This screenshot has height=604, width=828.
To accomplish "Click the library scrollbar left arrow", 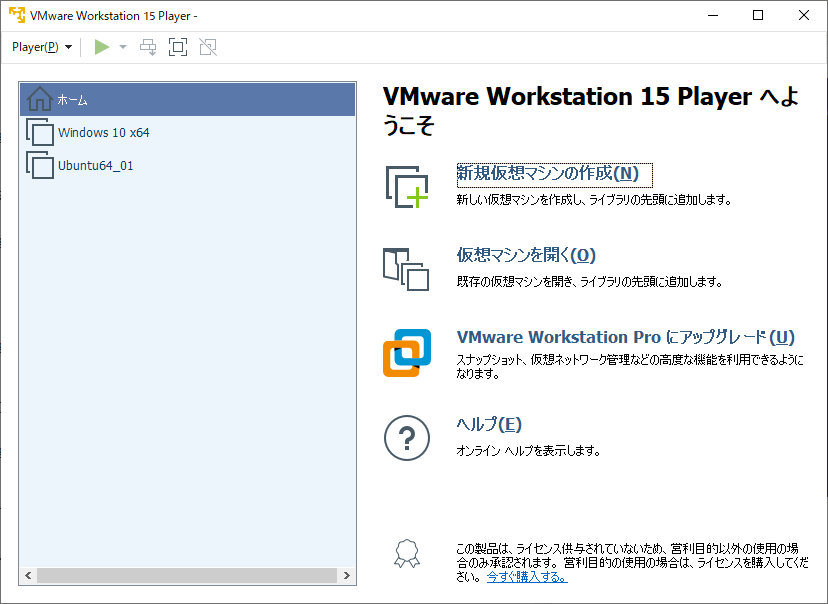I will point(28,576).
